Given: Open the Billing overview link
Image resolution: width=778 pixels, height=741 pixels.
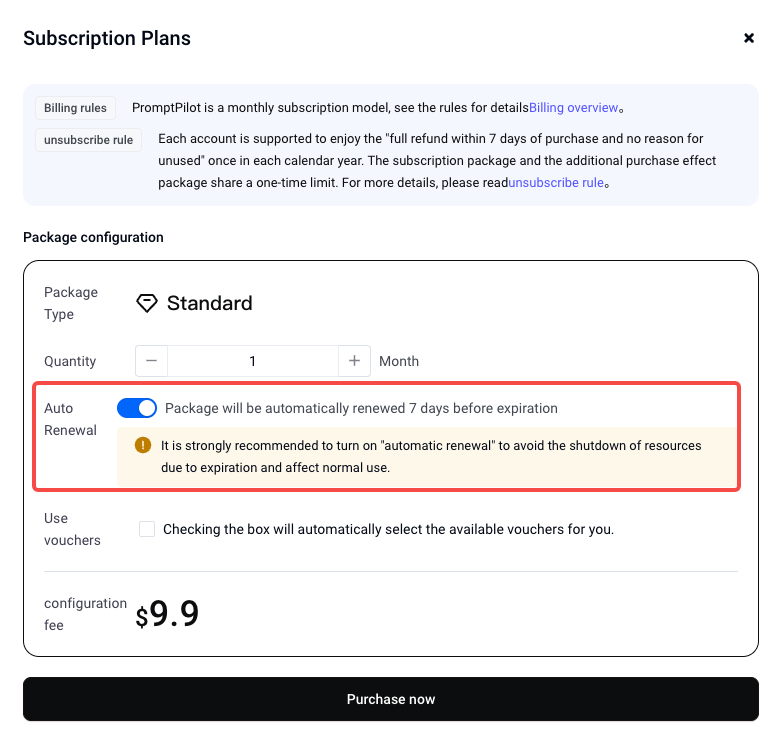Looking at the screenshot, I should click(x=572, y=108).
